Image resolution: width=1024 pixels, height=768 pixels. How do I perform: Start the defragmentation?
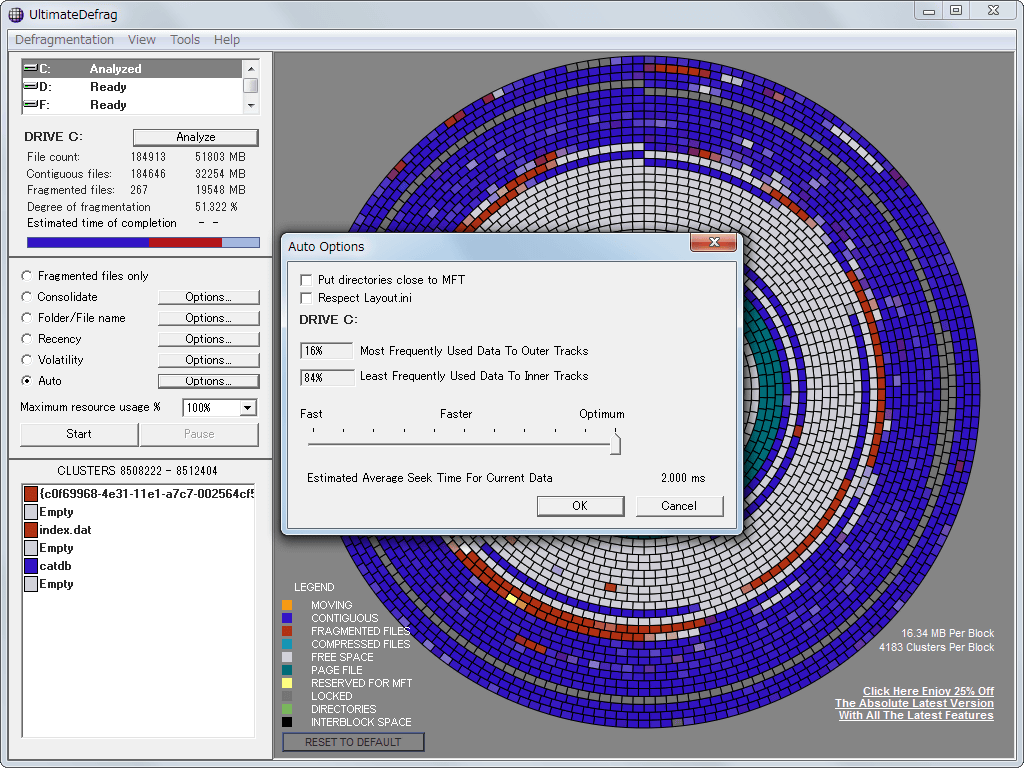click(x=79, y=434)
